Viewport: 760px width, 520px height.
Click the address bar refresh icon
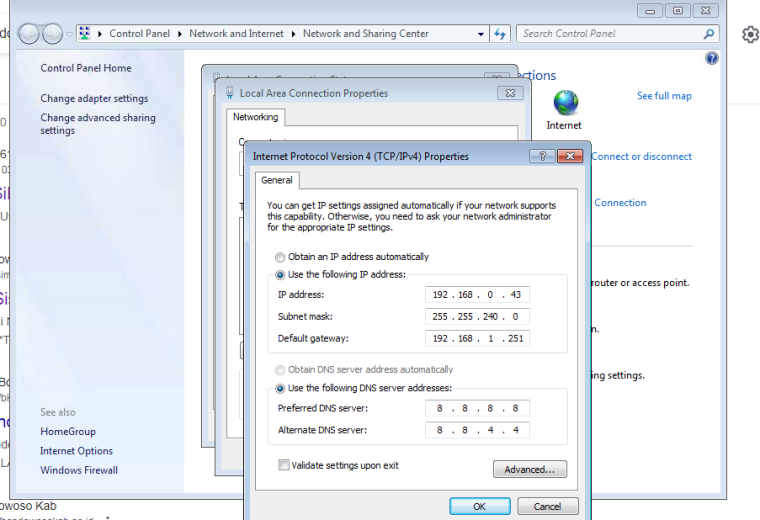(x=500, y=34)
